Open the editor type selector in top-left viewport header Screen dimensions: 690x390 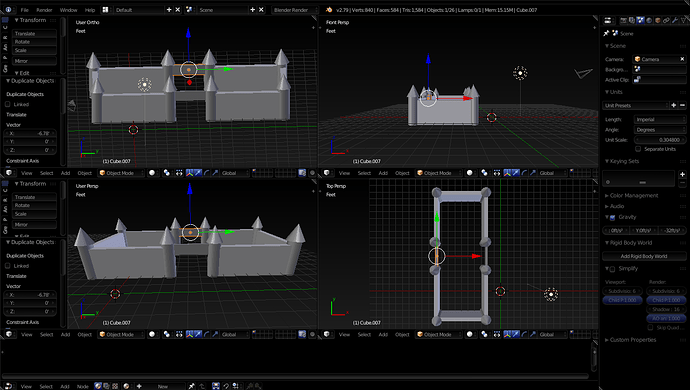pos(8,173)
